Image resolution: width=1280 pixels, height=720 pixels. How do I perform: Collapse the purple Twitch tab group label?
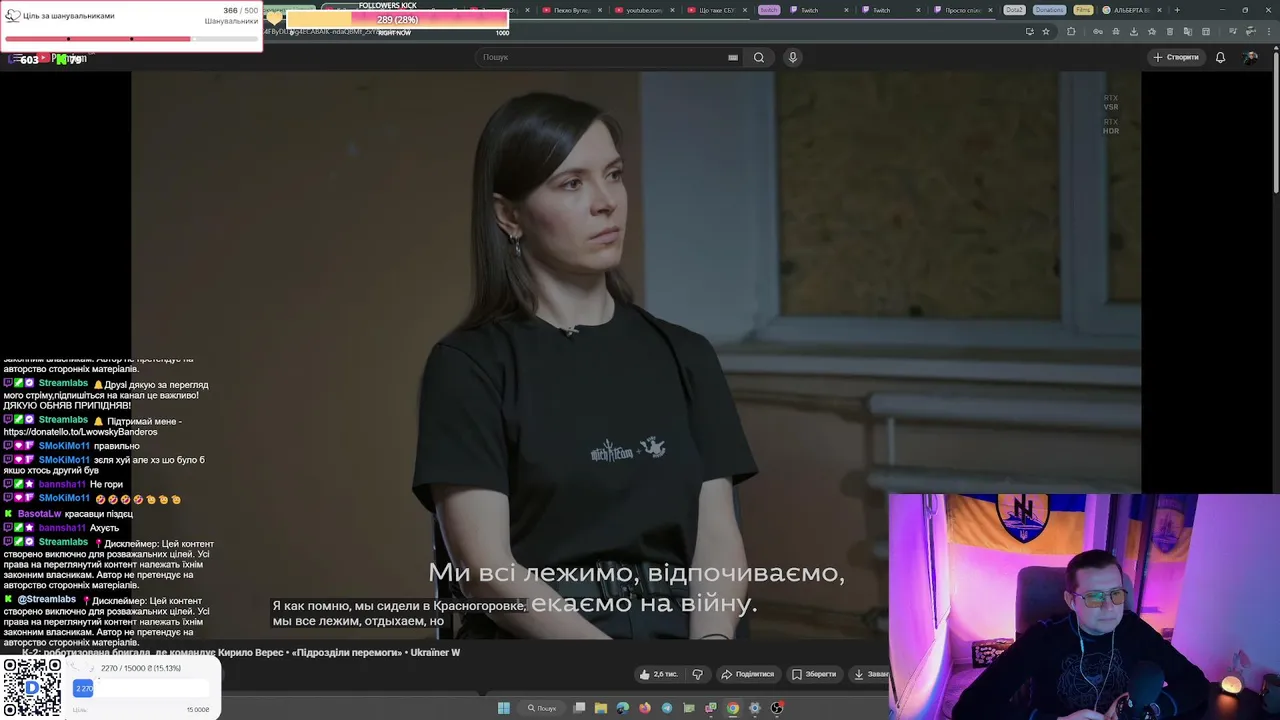point(768,10)
